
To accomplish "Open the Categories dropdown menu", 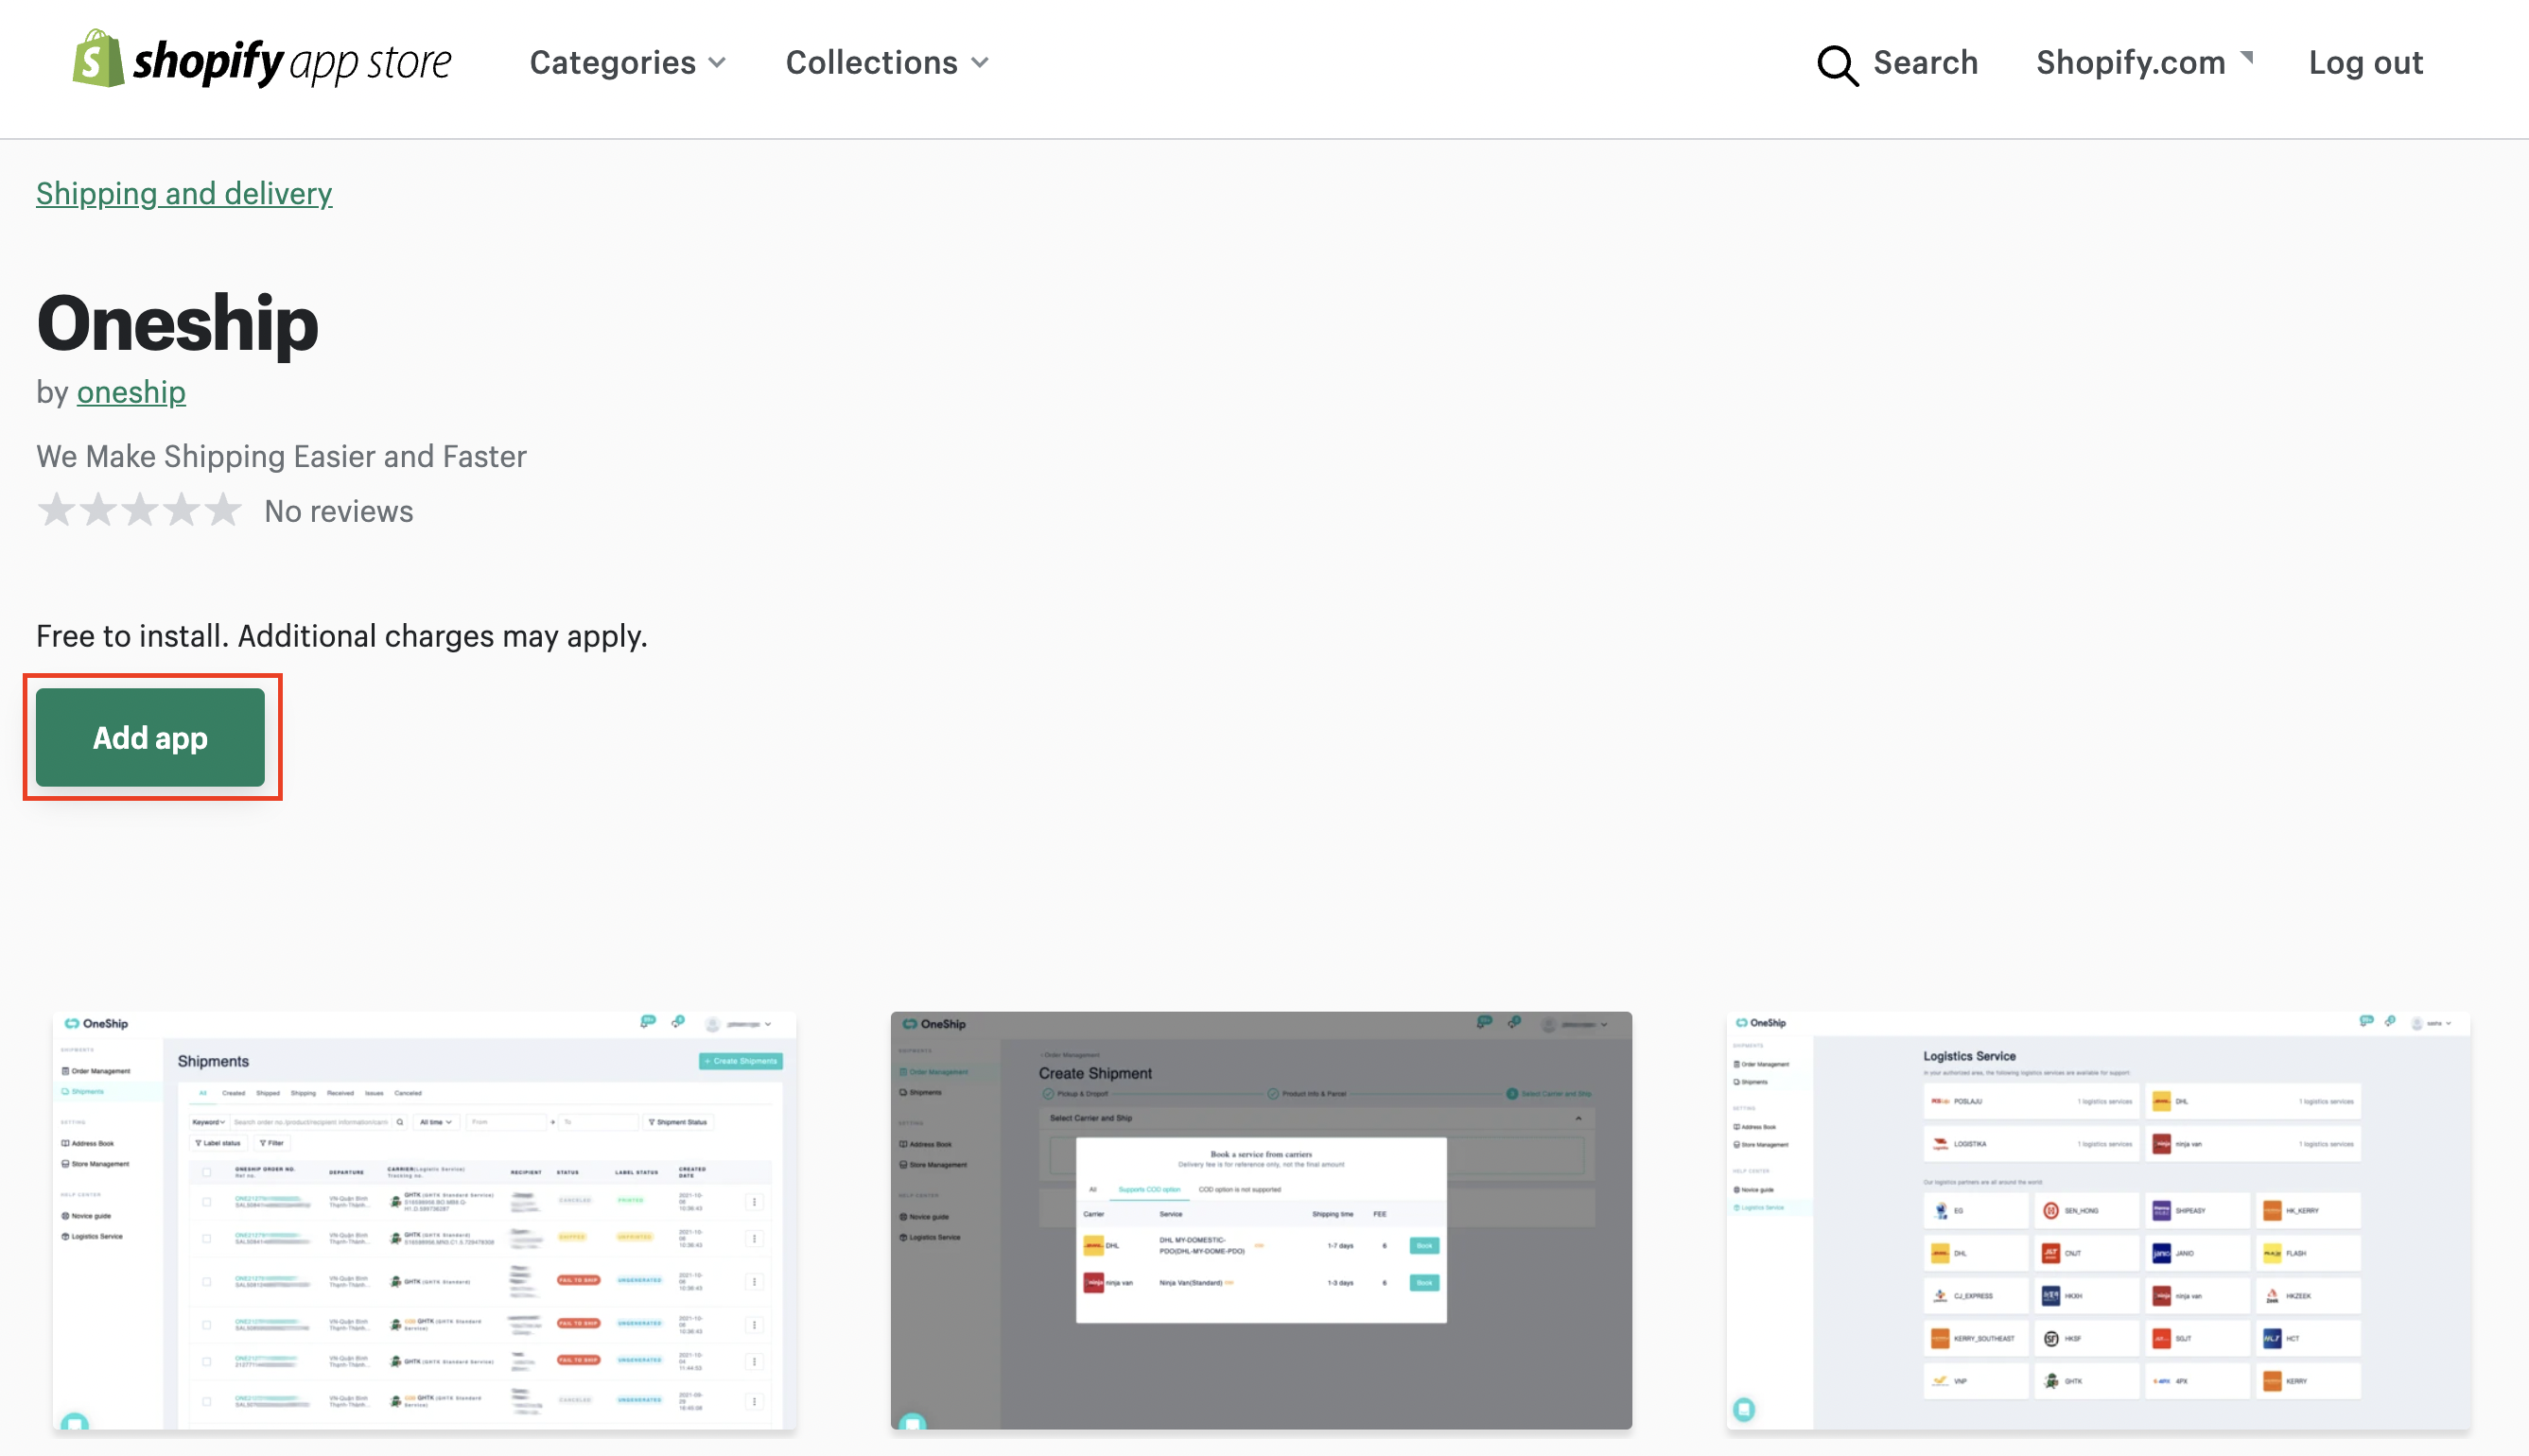I will (627, 62).
